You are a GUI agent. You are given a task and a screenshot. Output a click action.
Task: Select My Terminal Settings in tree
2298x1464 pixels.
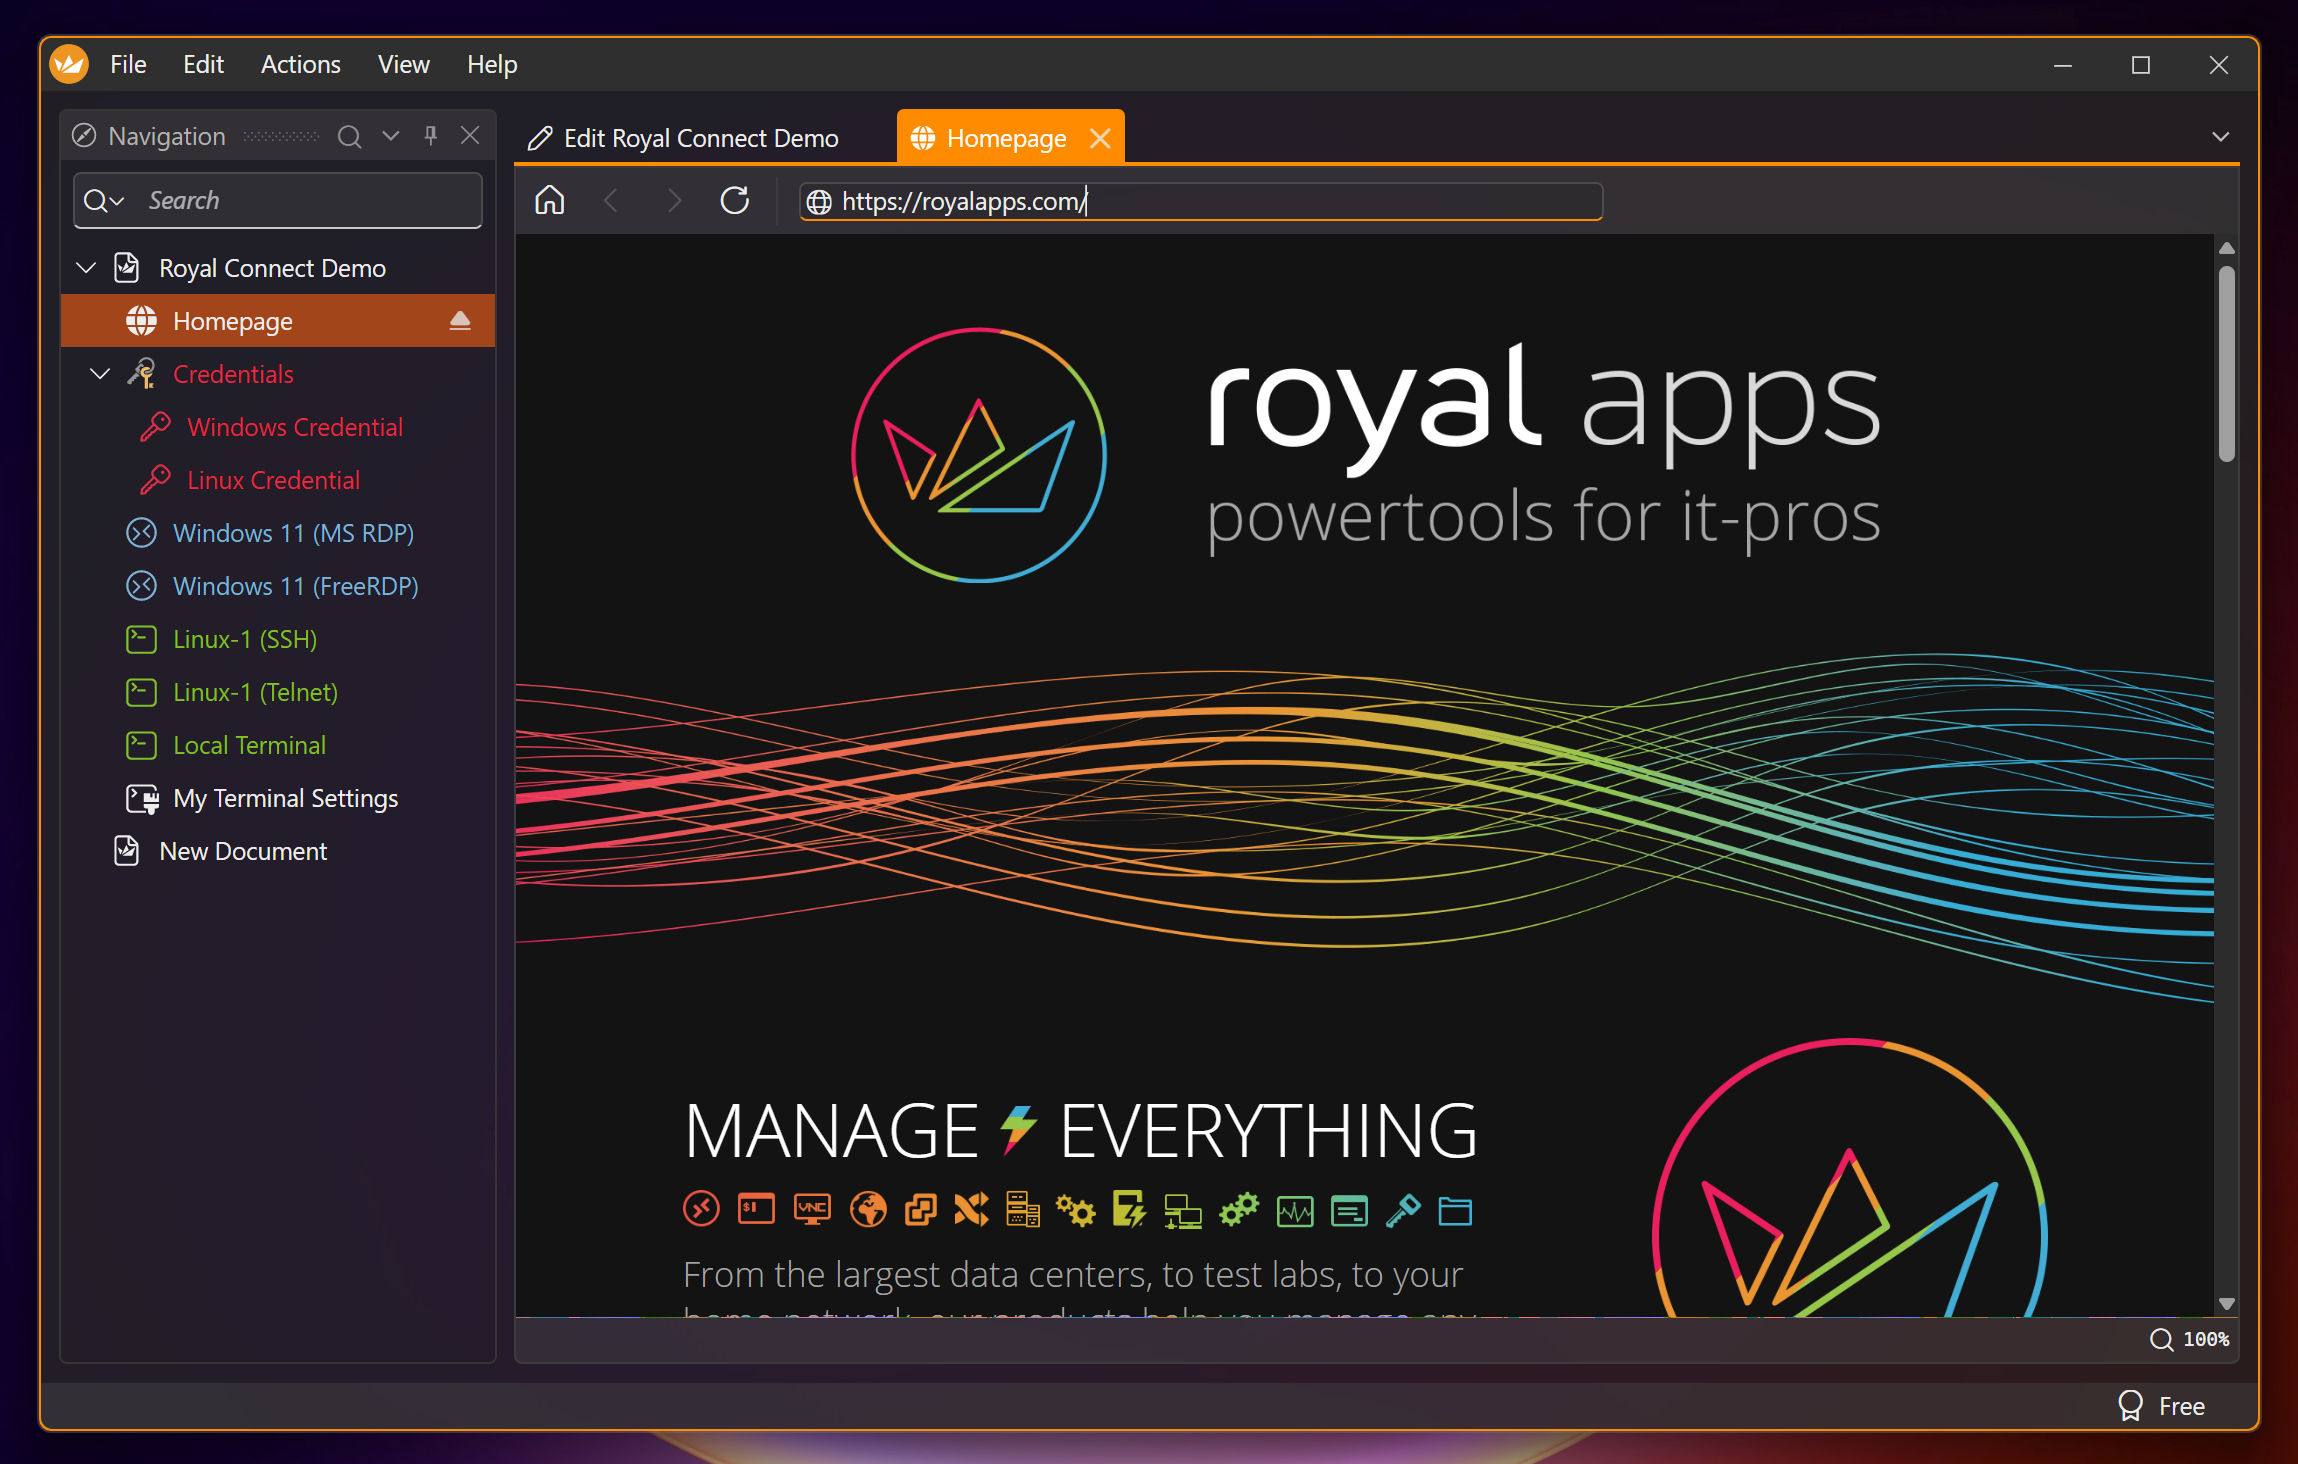pyautogui.click(x=285, y=798)
